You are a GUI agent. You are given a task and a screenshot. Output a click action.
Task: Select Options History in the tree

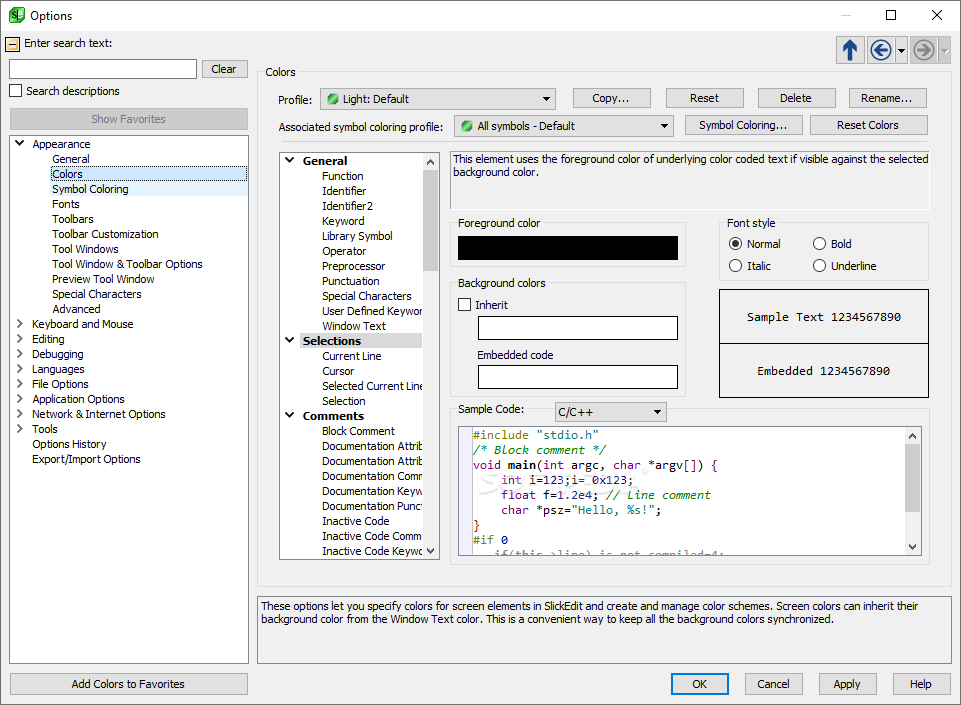(69, 444)
